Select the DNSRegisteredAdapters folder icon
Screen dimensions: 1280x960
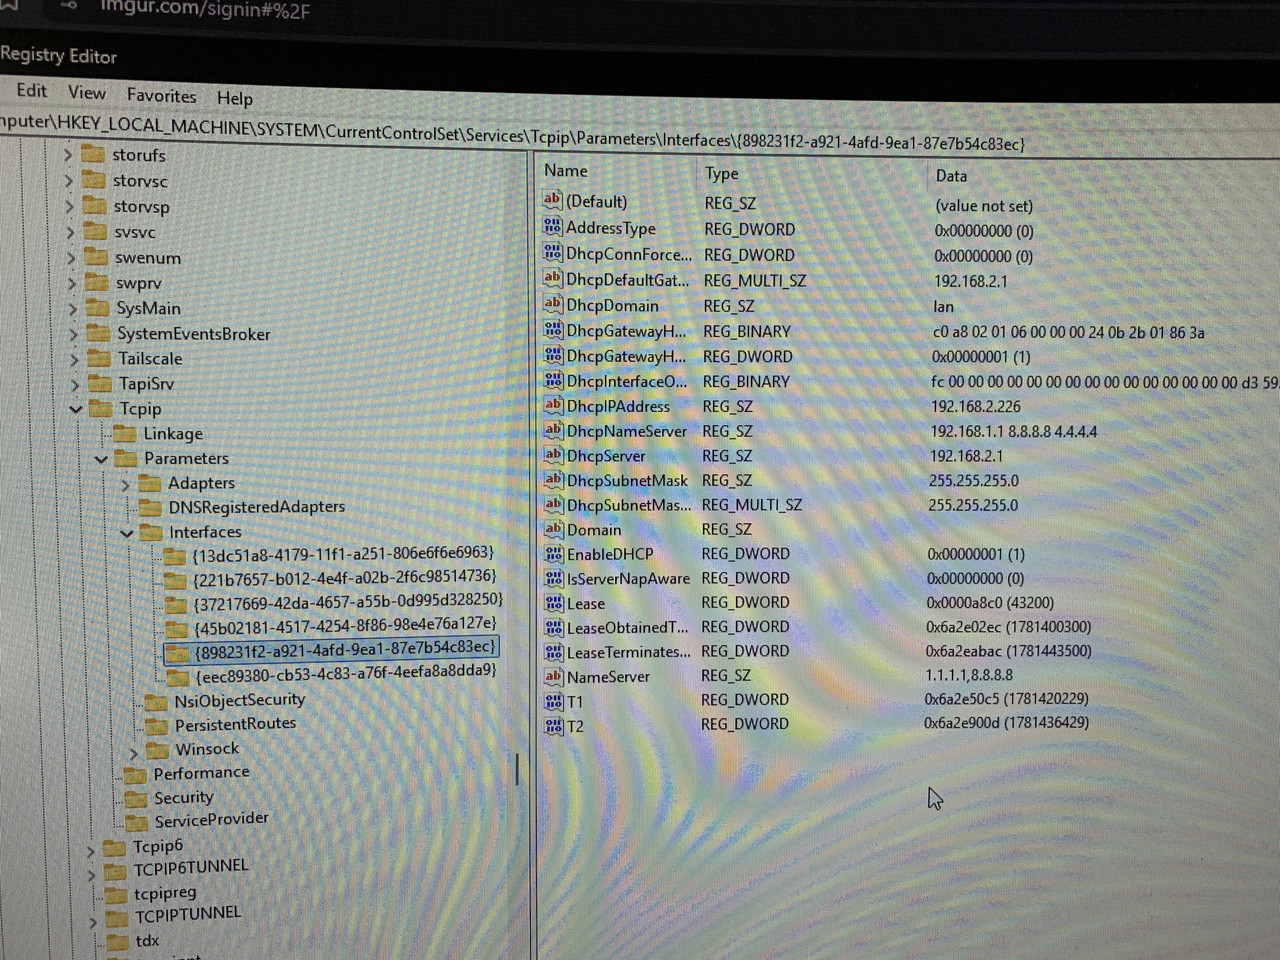click(x=151, y=507)
